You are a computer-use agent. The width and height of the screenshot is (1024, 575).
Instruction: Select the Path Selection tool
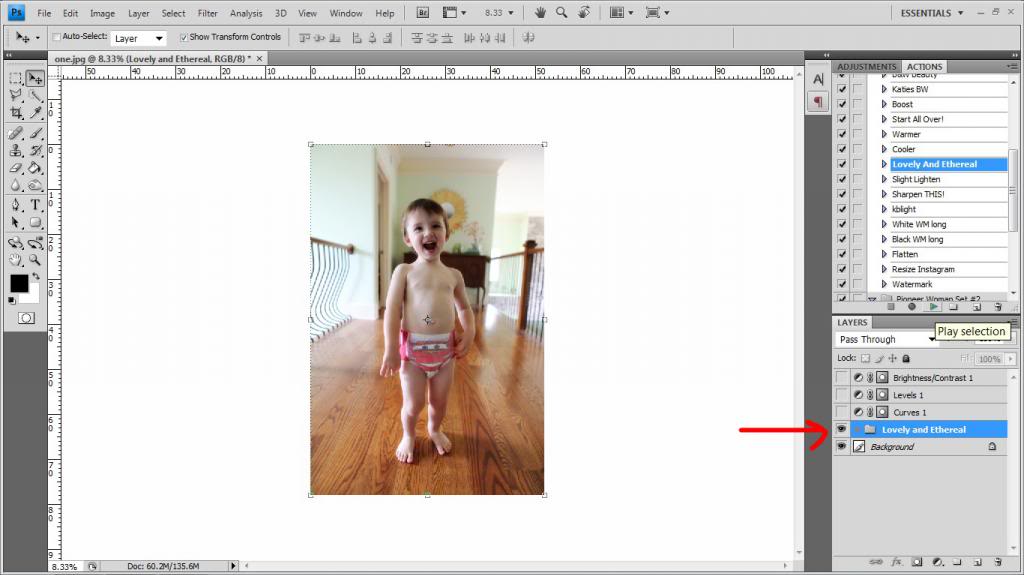click(x=16, y=223)
